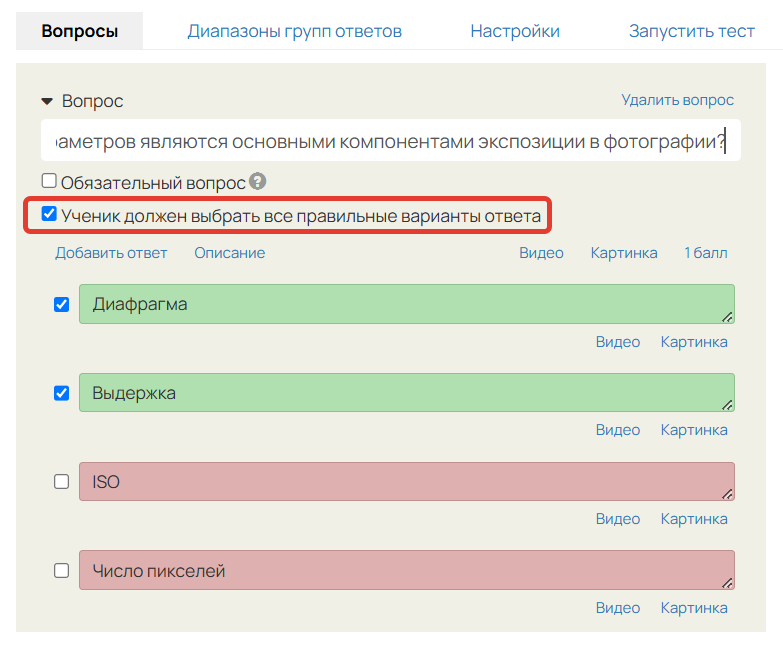The width and height of the screenshot is (783, 645).
Task: Enable the Обязательный вопрос checkbox
Action: click(49, 181)
